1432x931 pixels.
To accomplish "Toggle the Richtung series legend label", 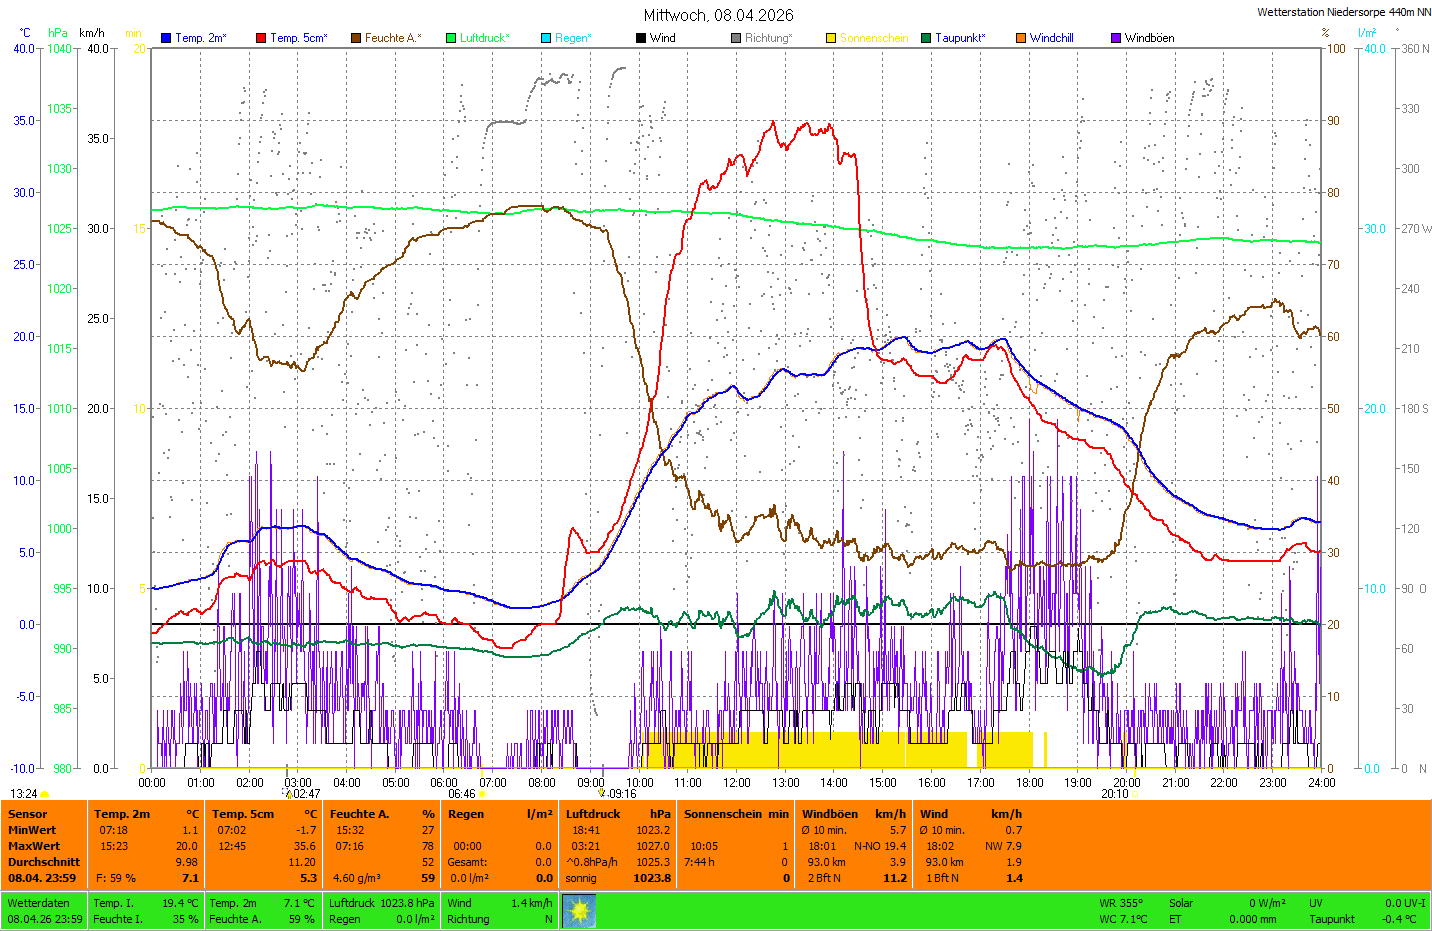I will [x=768, y=38].
